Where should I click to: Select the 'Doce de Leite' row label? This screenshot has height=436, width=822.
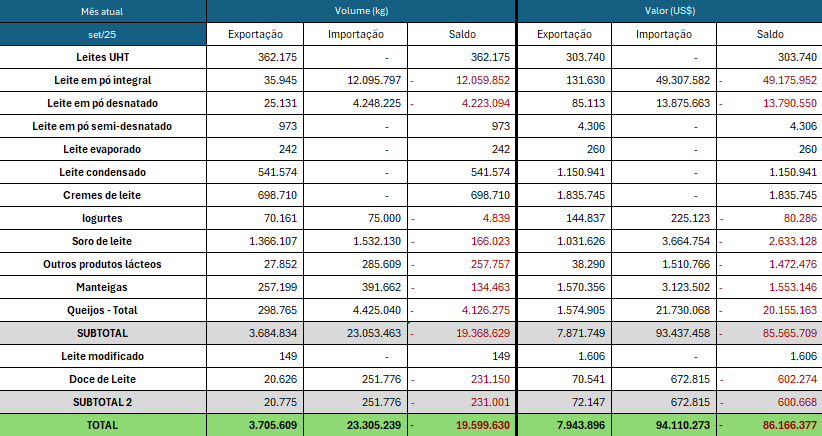tap(103, 379)
